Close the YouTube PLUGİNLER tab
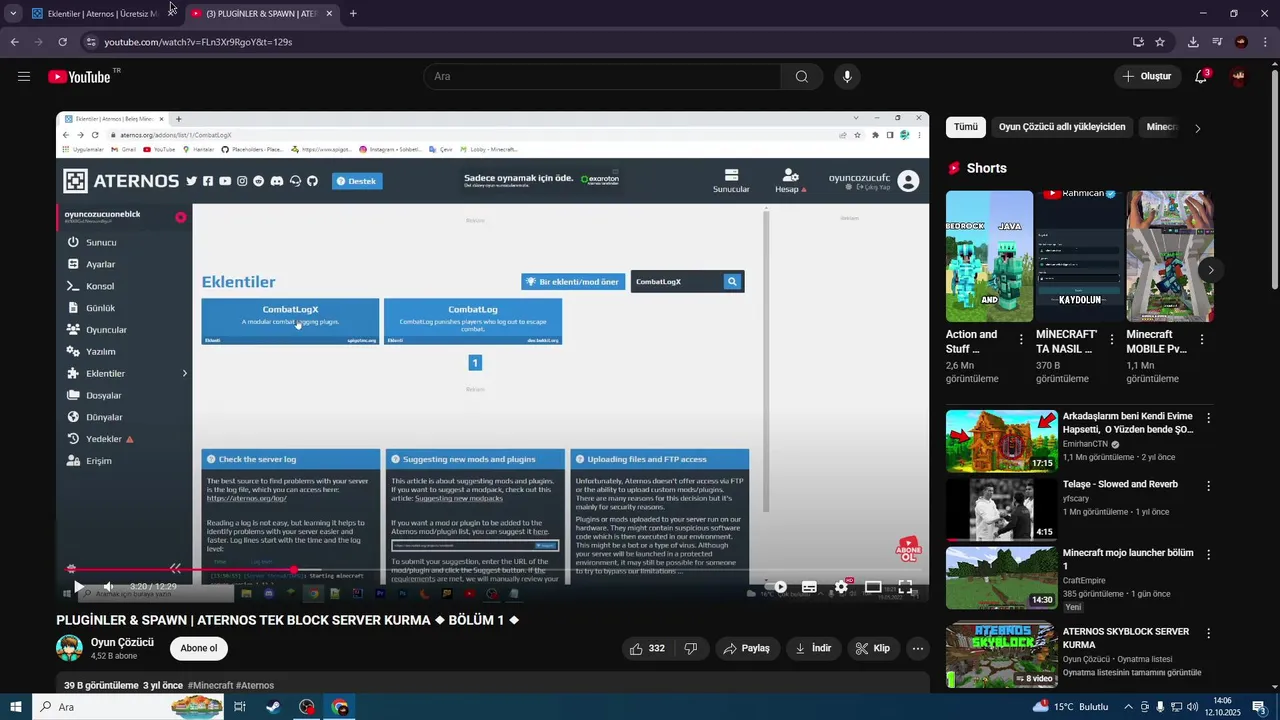The image size is (1280, 720). point(329,14)
